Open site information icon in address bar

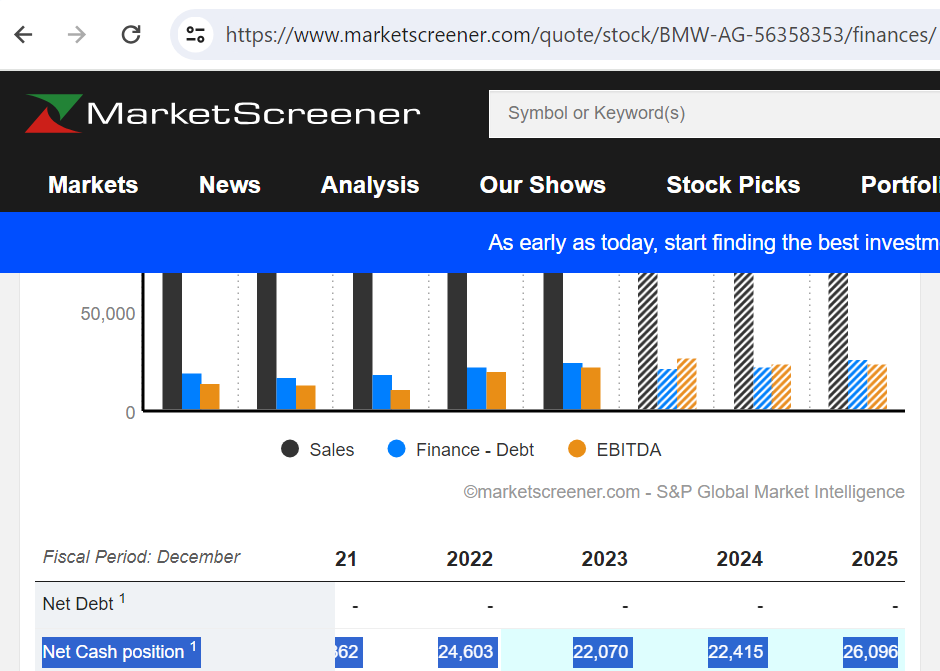click(195, 35)
